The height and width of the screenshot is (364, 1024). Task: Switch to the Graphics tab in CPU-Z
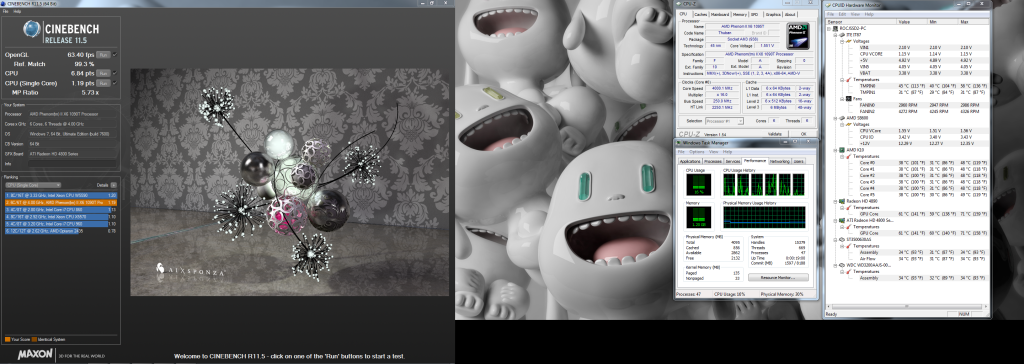point(773,14)
